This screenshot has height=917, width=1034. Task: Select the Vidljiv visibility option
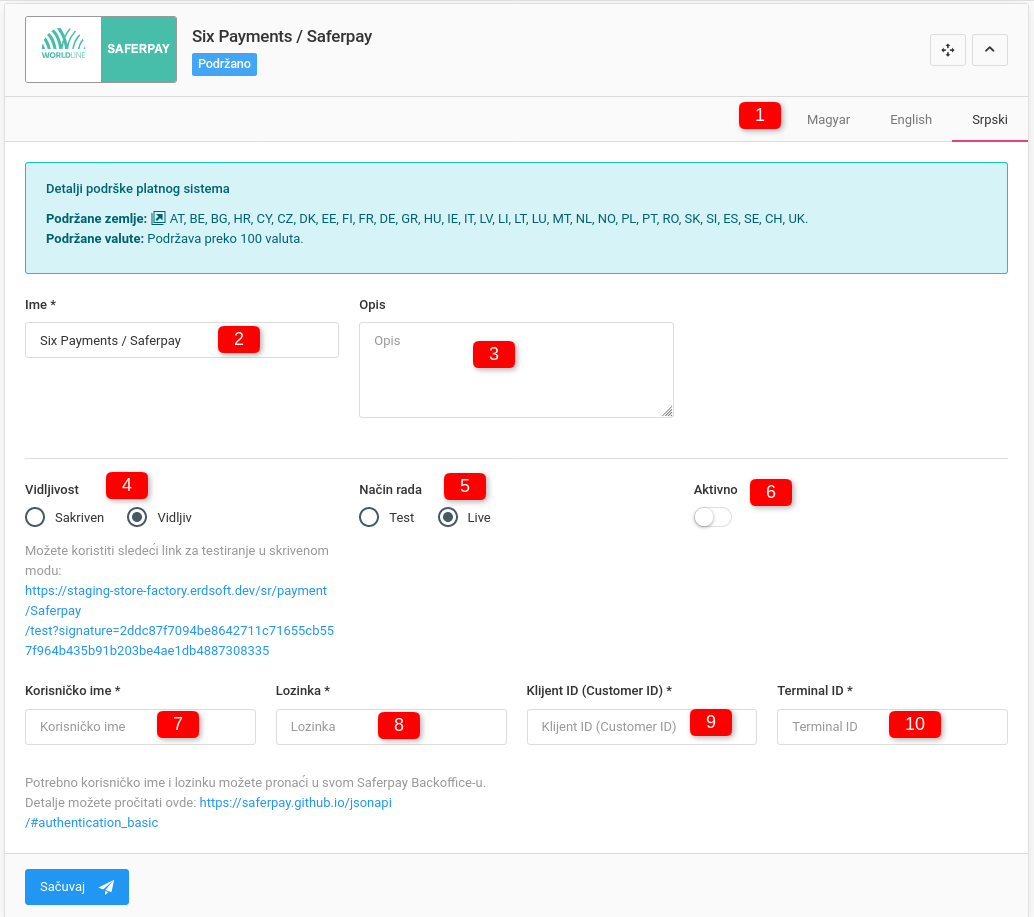click(x=138, y=518)
